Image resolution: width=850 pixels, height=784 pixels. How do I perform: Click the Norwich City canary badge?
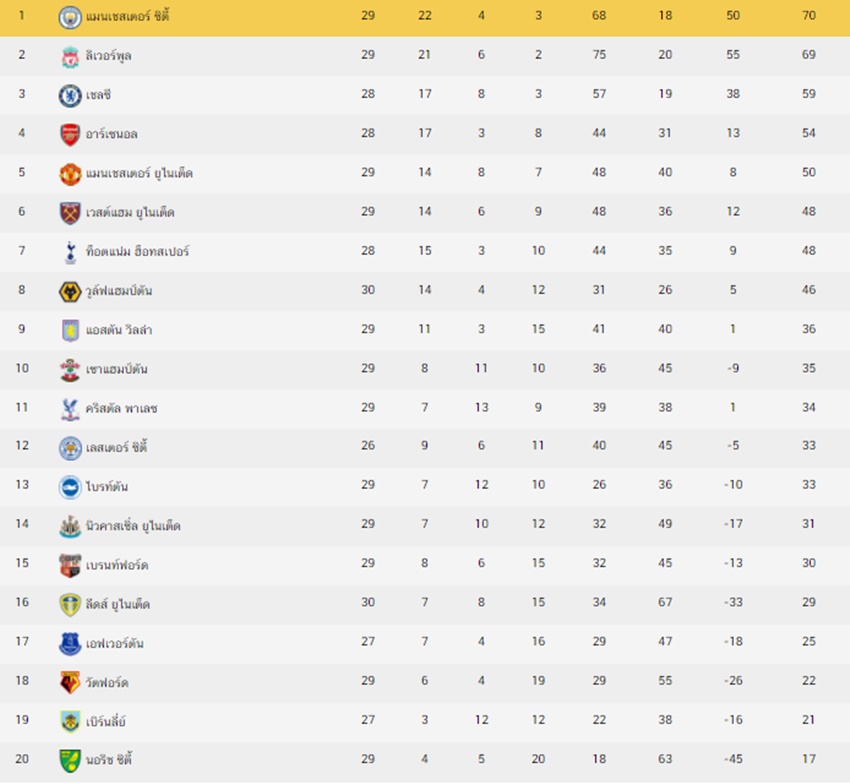pos(70,760)
